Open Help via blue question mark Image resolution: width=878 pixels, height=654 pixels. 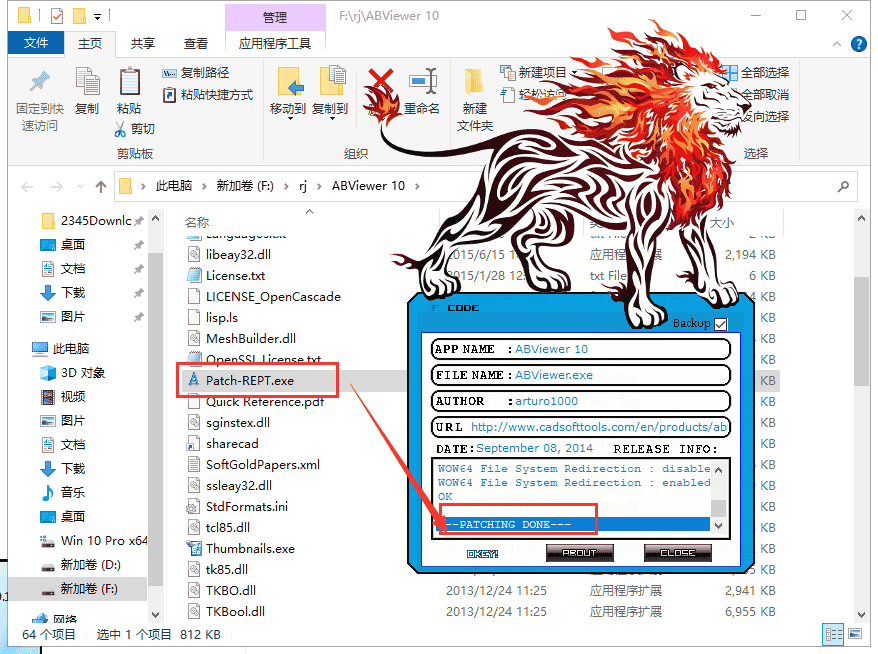point(858,44)
